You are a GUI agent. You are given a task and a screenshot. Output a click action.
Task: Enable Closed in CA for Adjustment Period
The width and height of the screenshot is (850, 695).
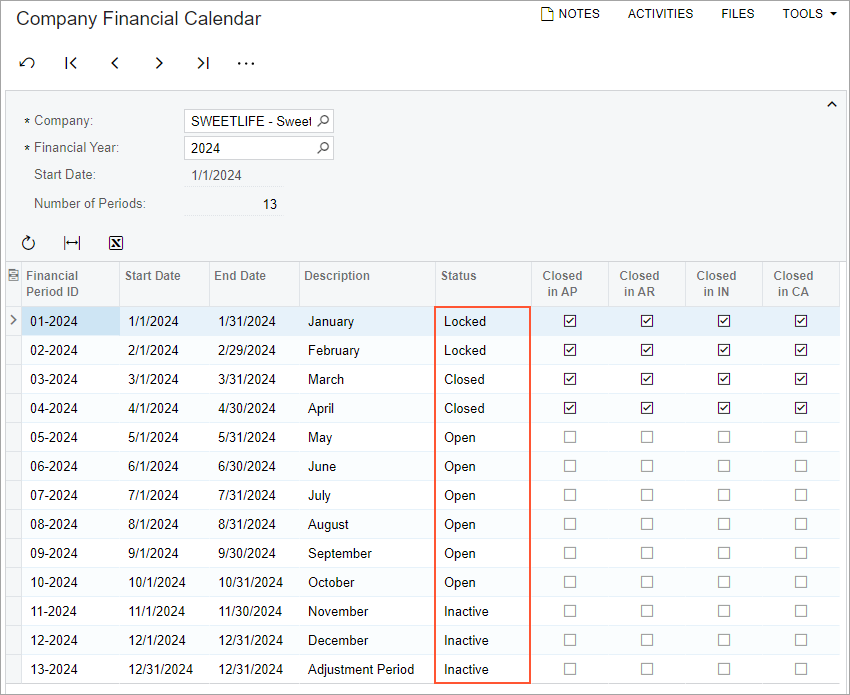pos(801,669)
